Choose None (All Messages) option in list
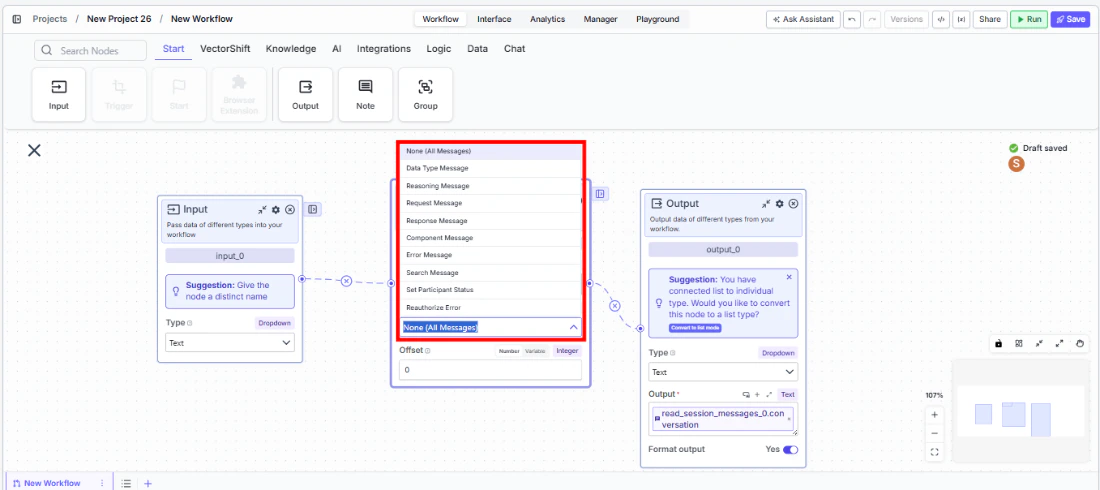 point(491,151)
